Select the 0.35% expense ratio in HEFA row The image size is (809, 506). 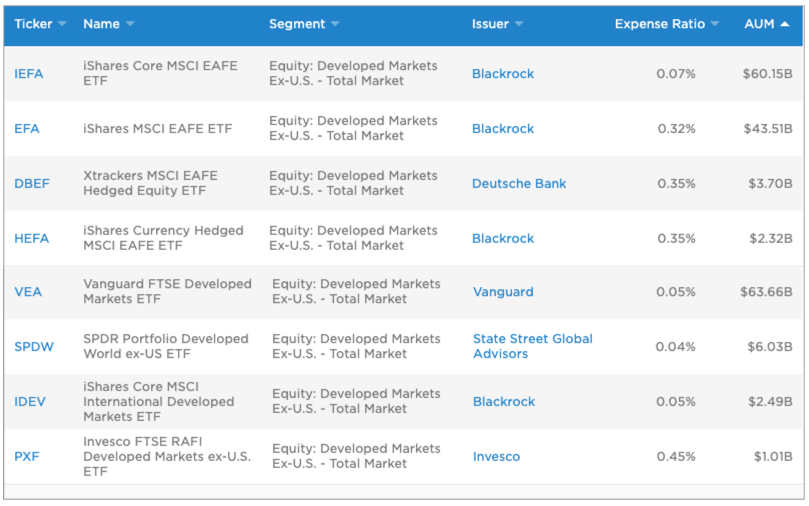click(676, 238)
